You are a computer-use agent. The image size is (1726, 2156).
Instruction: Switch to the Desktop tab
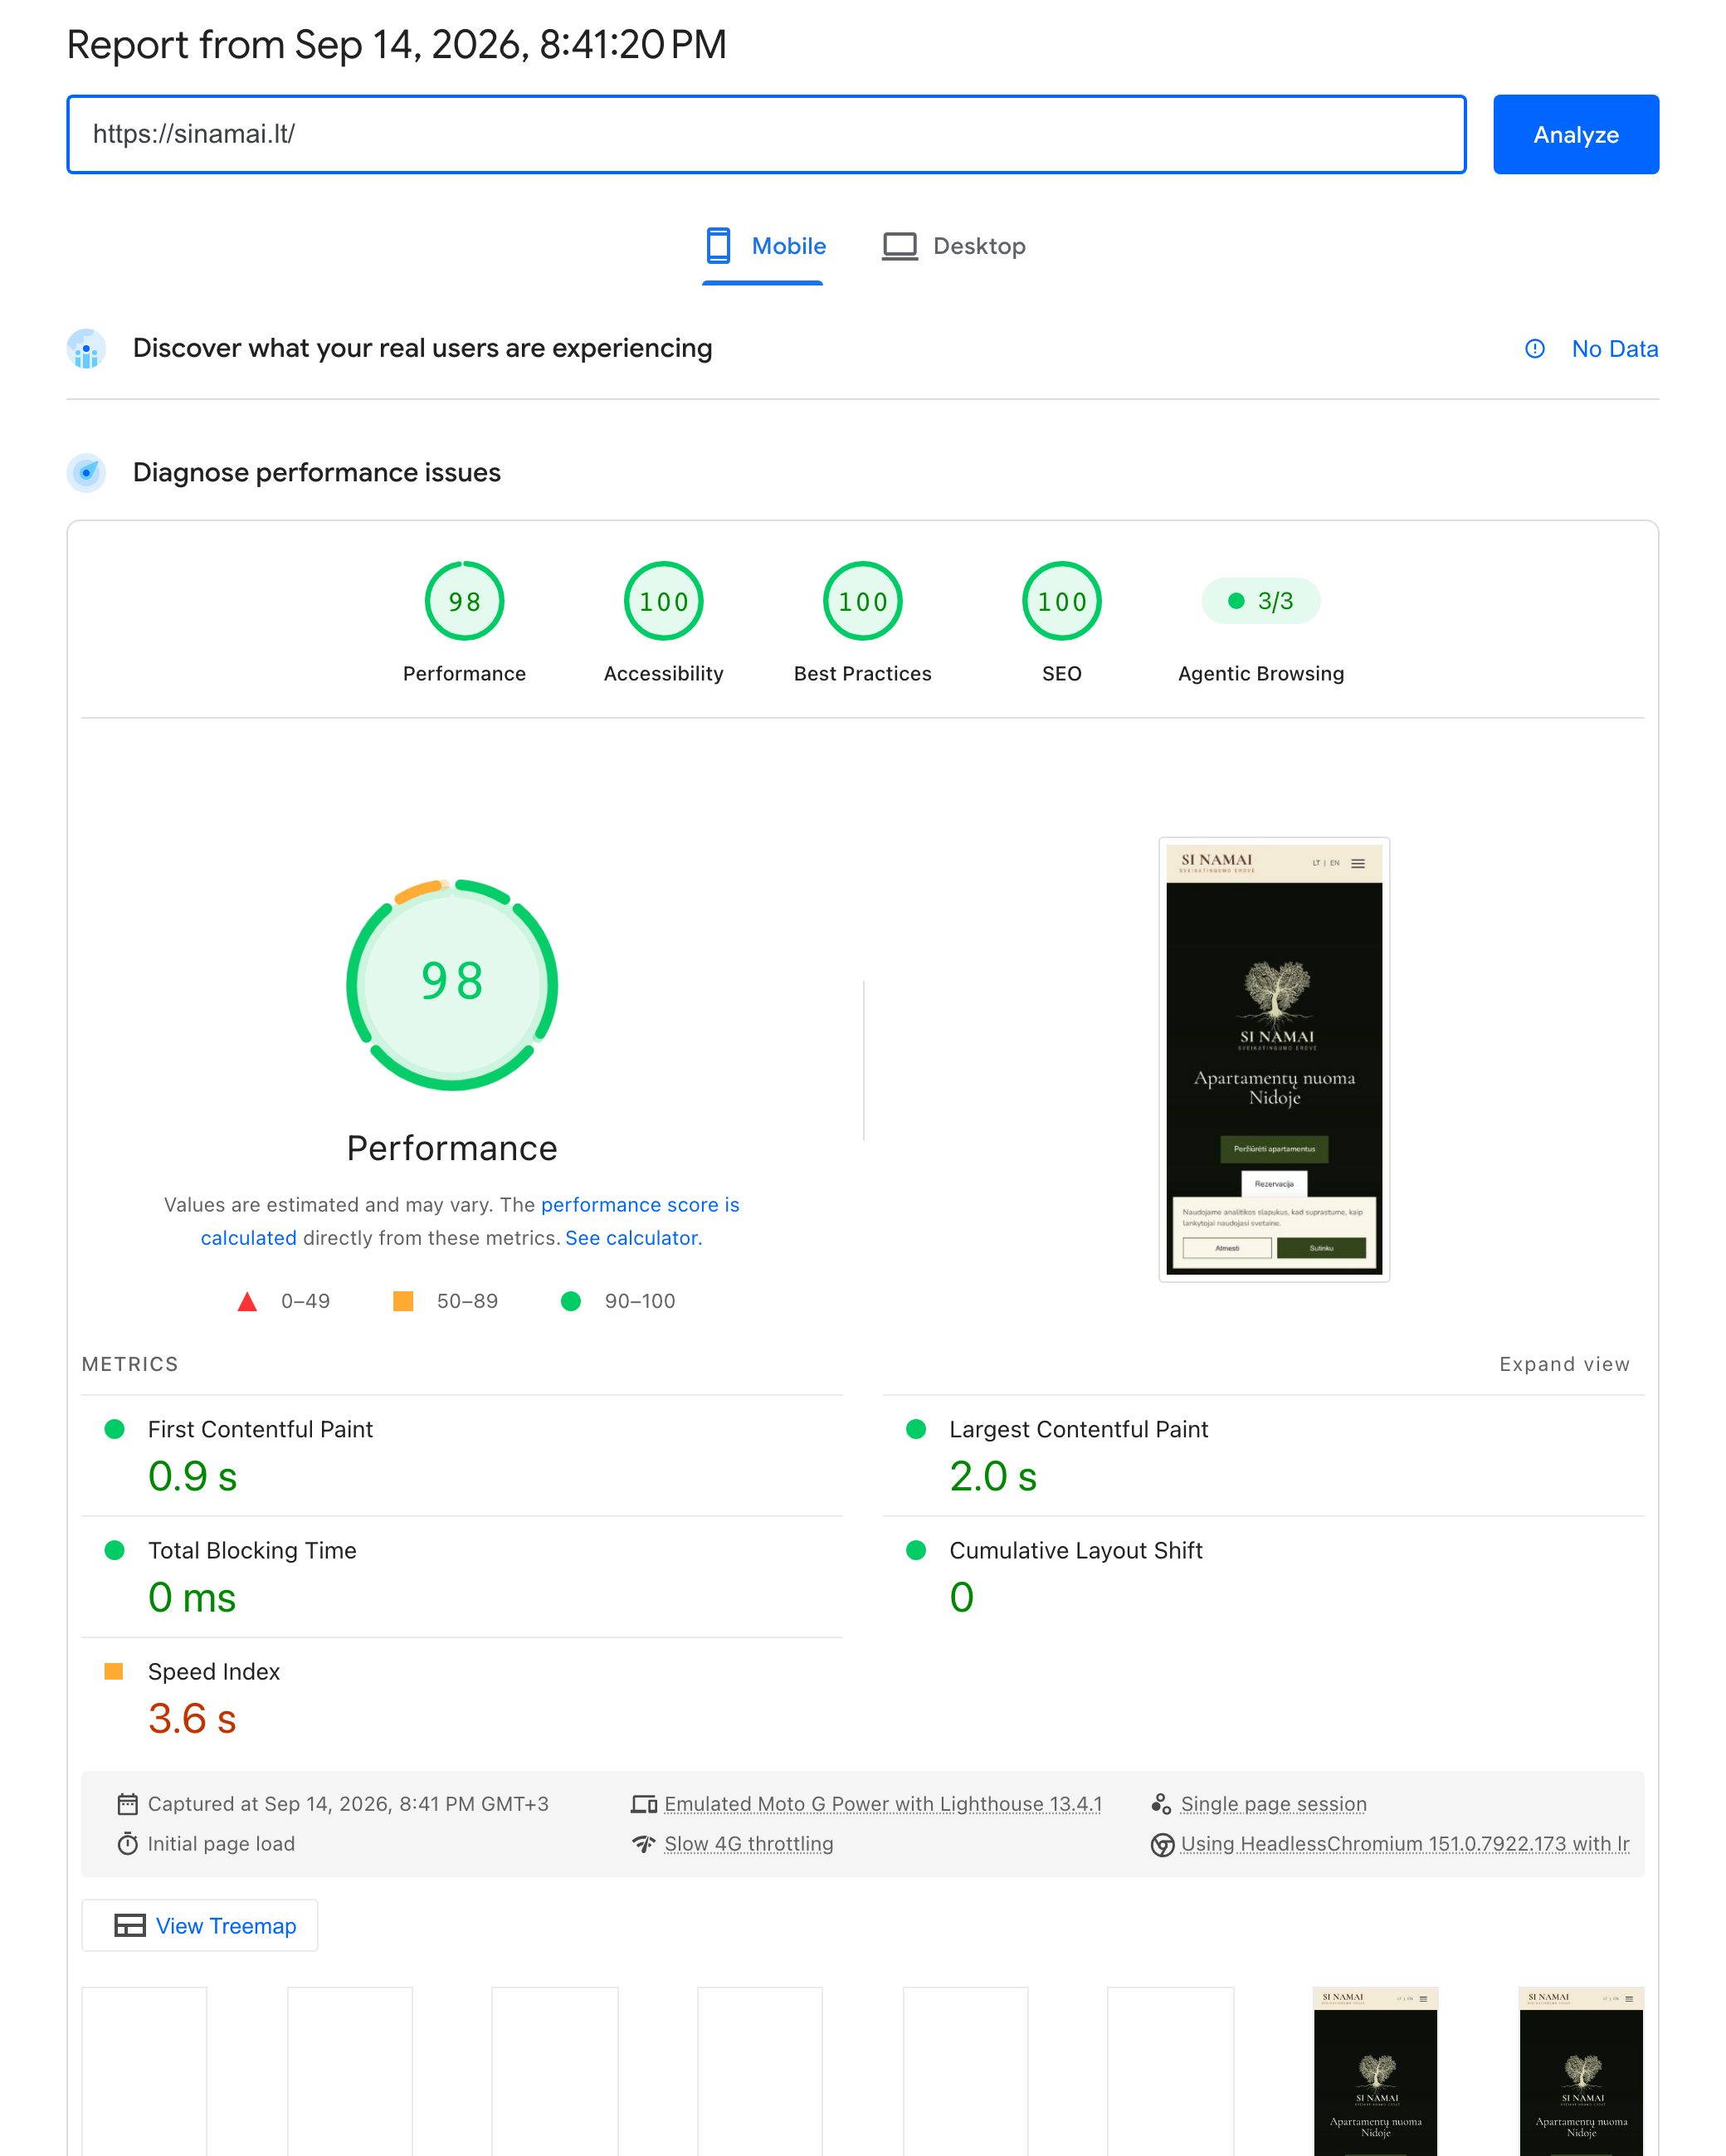coord(954,247)
